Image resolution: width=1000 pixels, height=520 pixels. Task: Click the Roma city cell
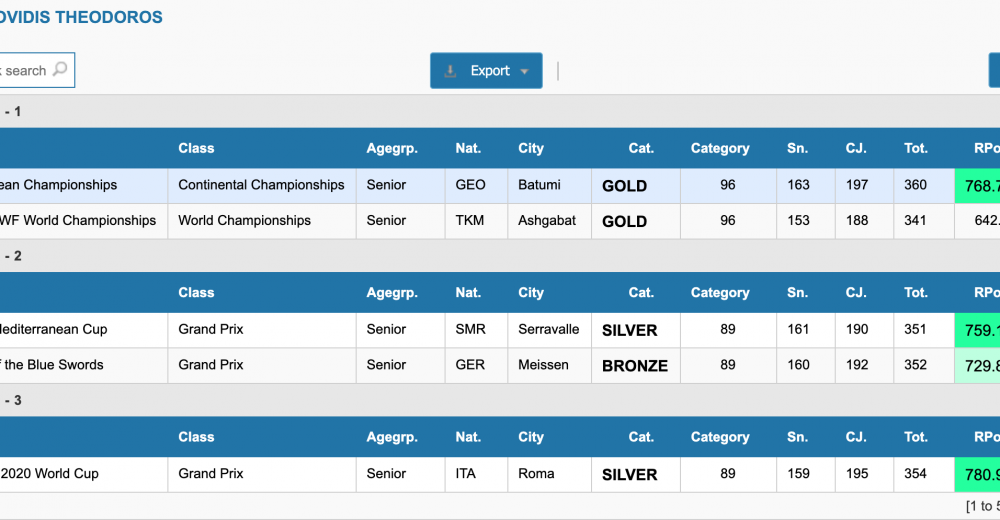tap(536, 474)
